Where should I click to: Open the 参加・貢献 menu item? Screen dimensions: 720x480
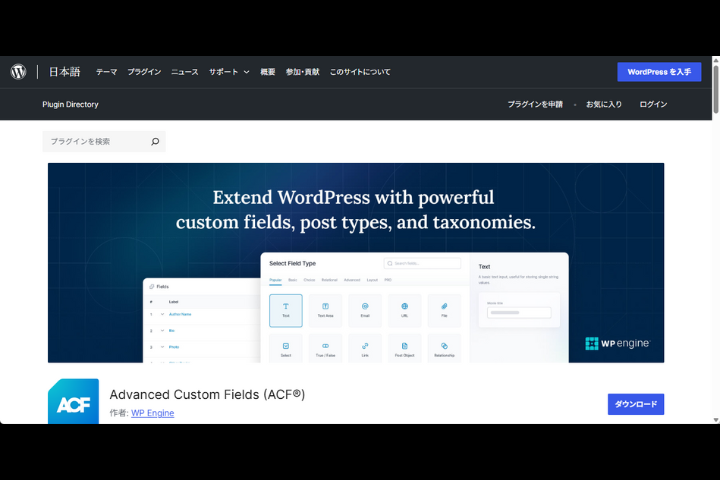click(x=302, y=72)
